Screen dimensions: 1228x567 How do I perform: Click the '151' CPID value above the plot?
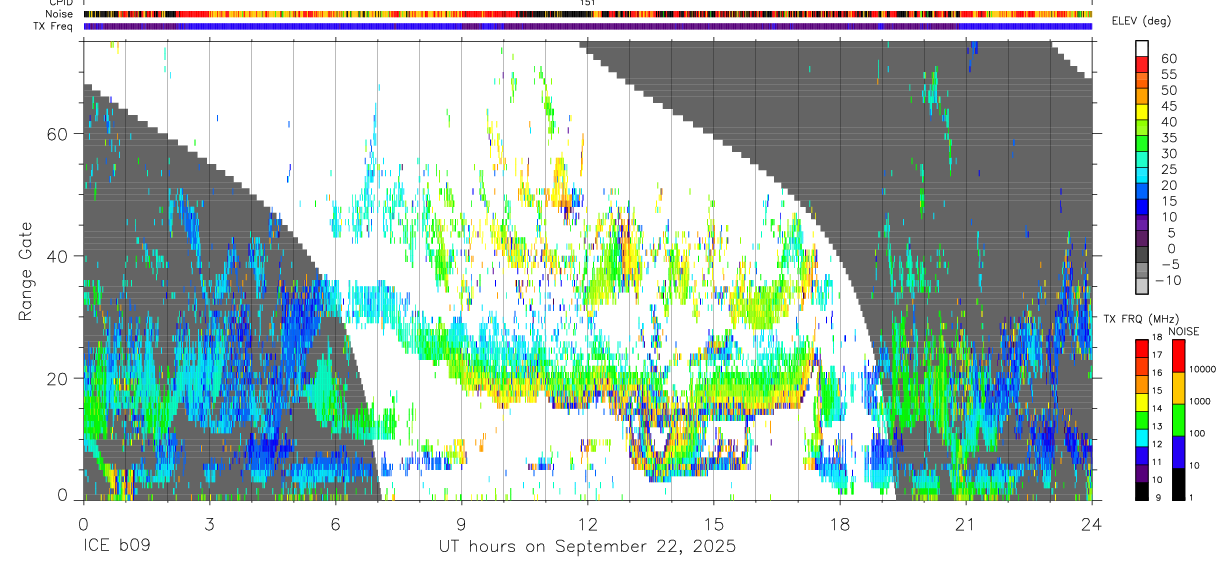[588, 4]
